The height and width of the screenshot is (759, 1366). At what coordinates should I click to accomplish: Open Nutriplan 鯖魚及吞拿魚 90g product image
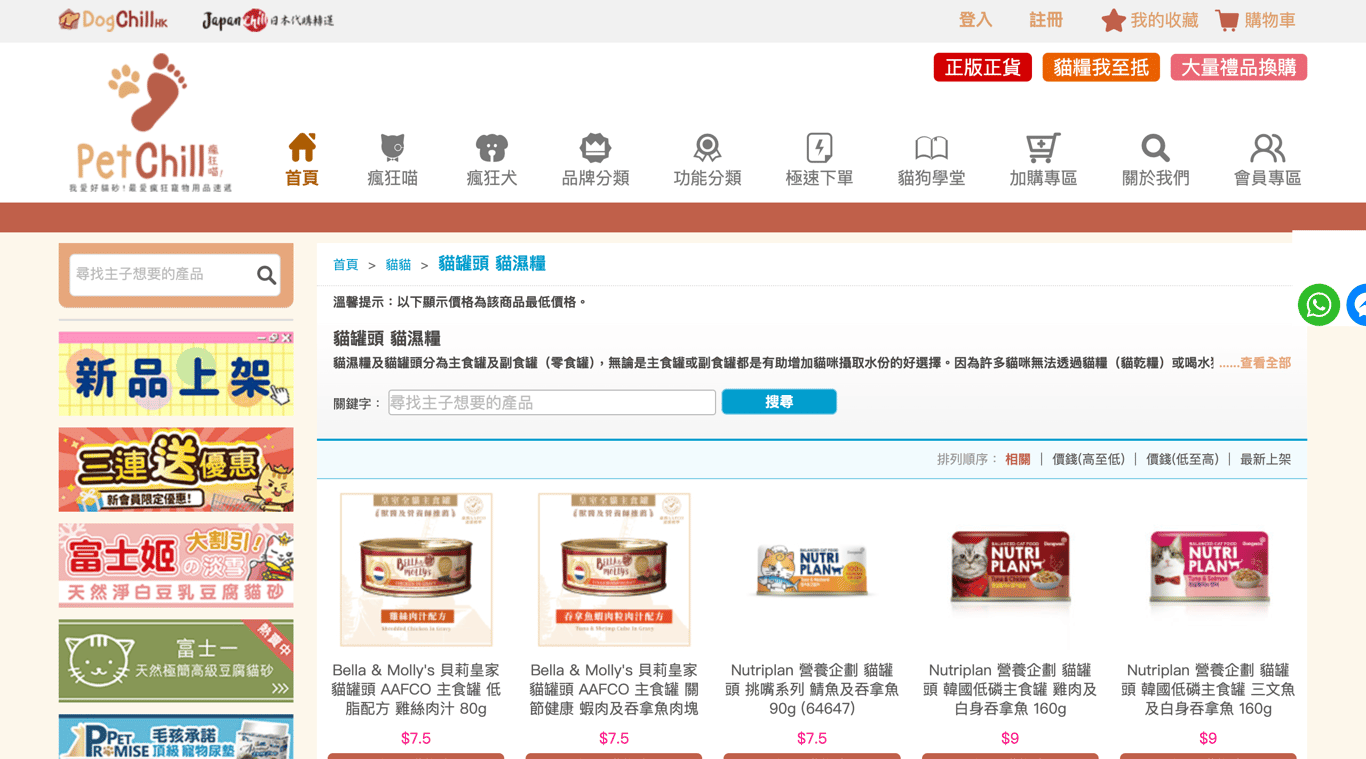click(x=812, y=569)
